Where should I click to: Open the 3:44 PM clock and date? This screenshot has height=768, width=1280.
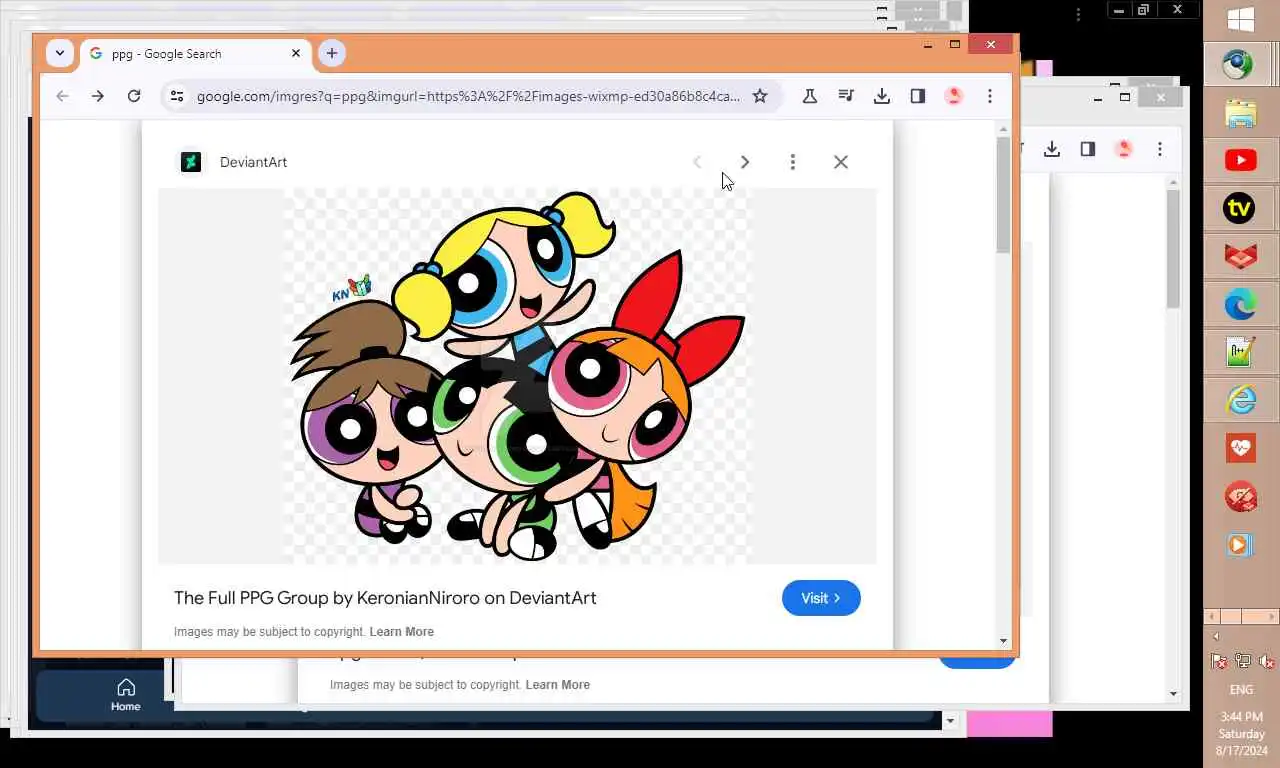click(x=1241, y=733)
